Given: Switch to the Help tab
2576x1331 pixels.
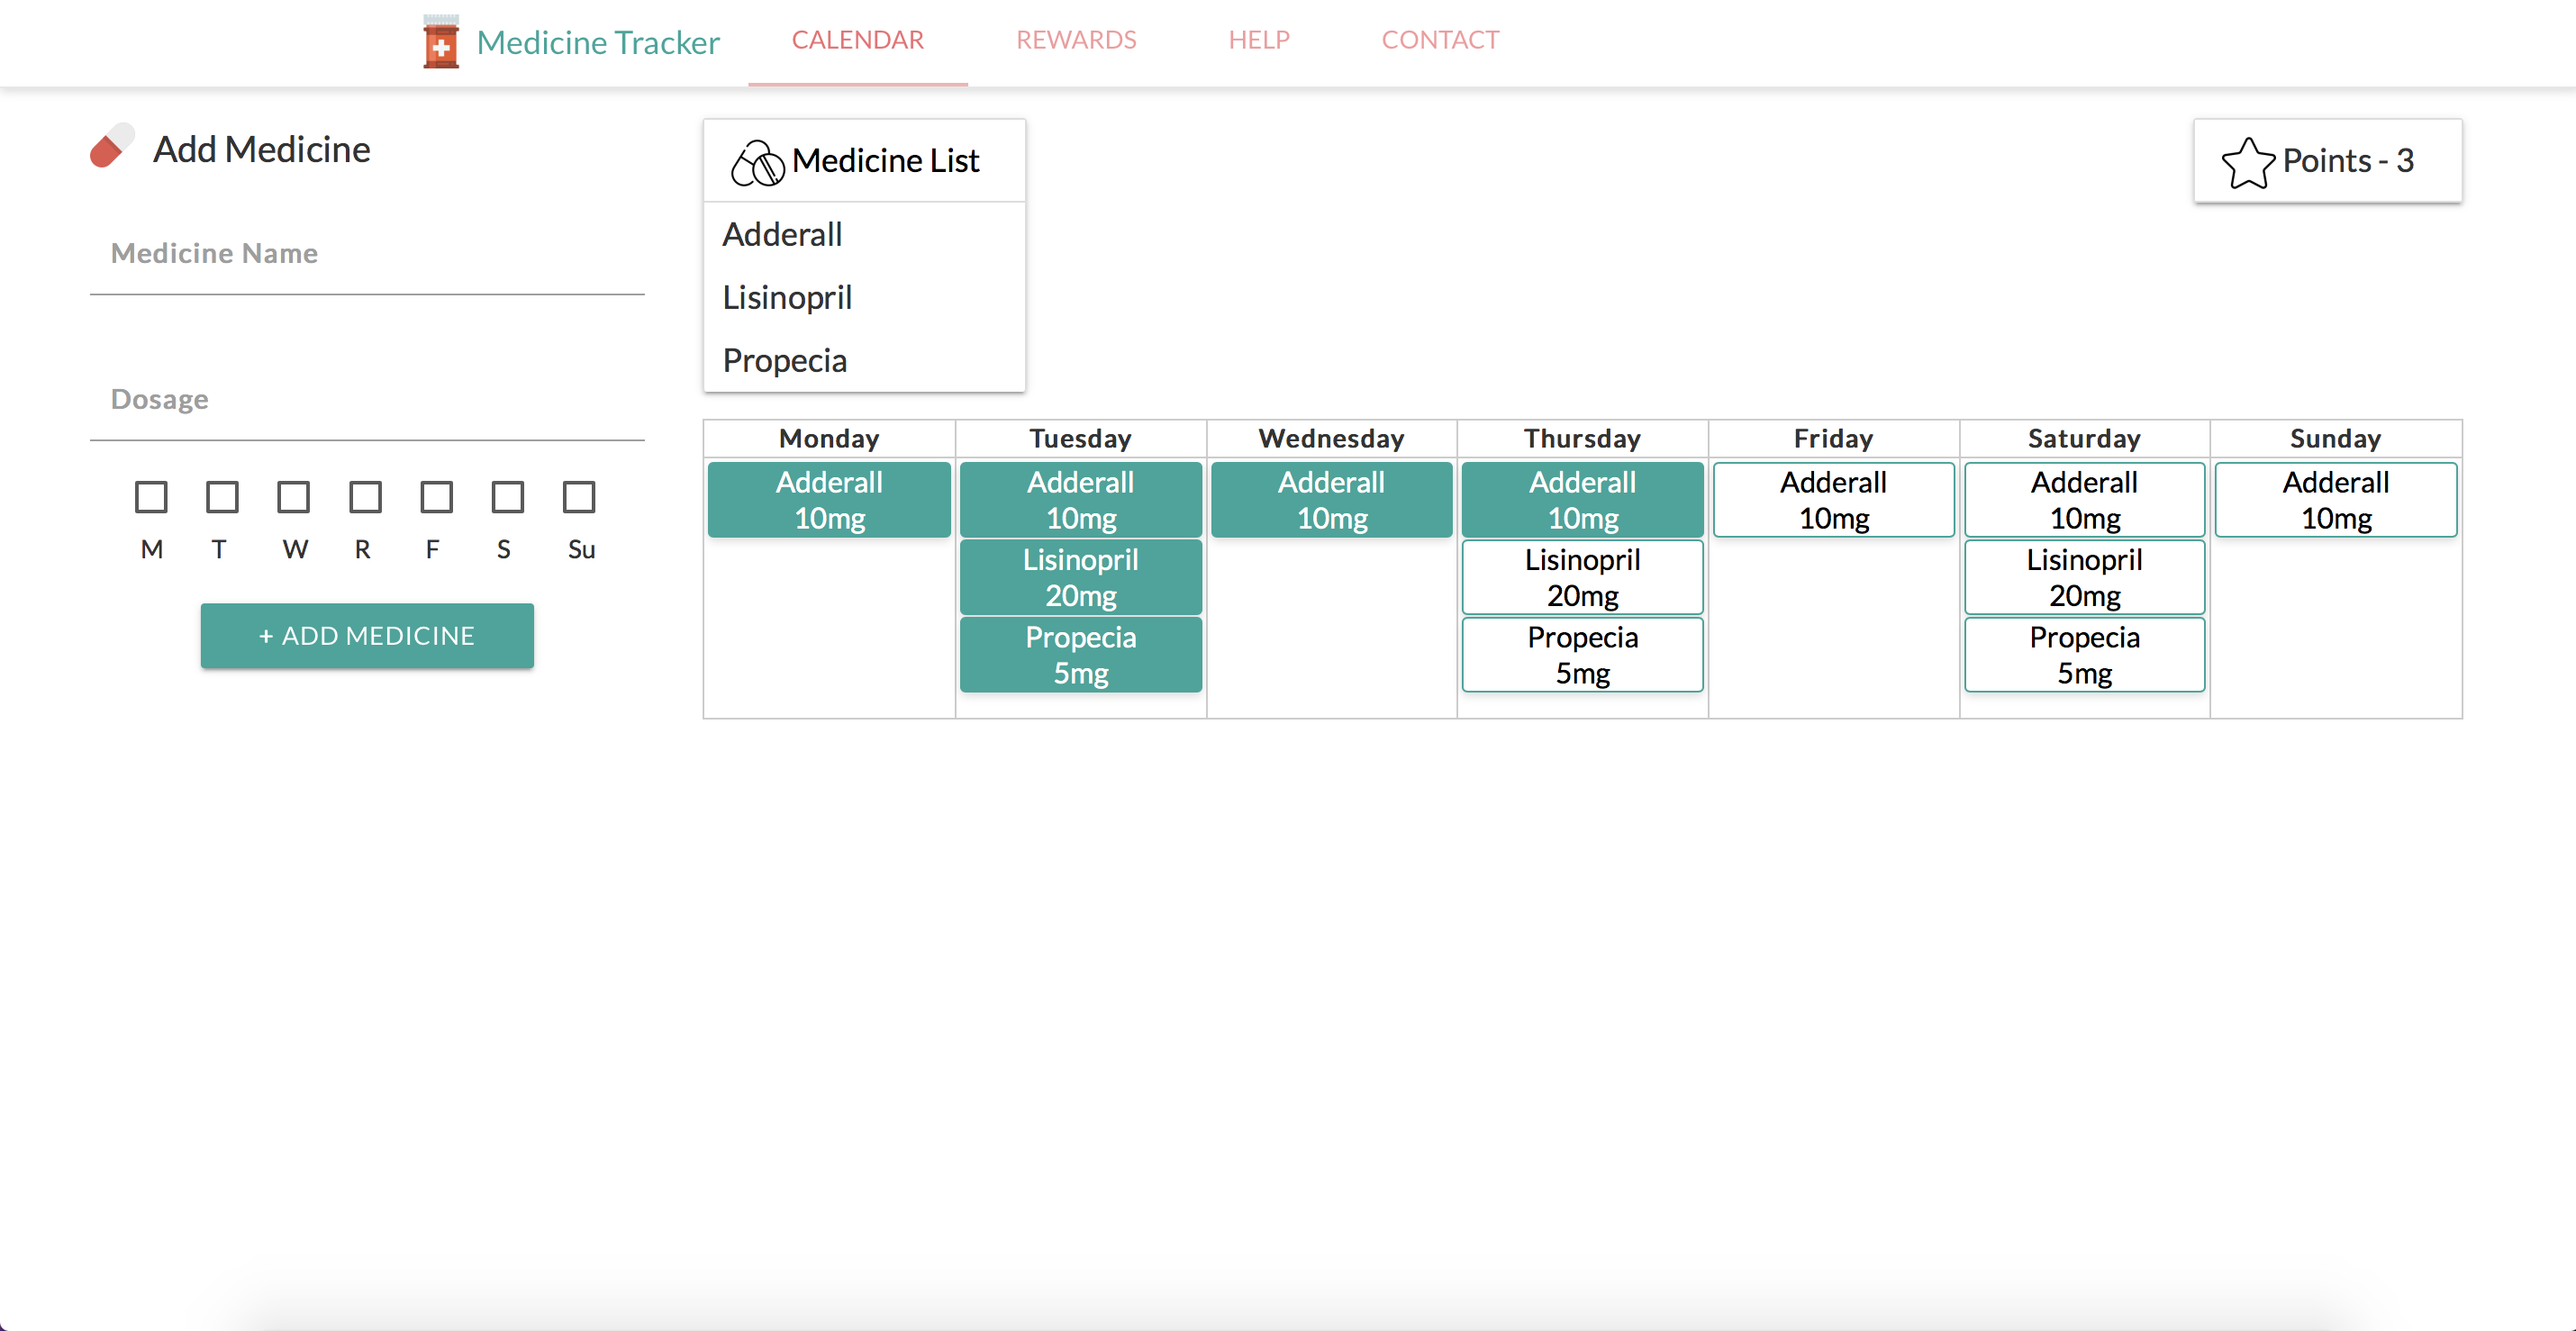Looking at the screenshot, I should coord(1258,40).
